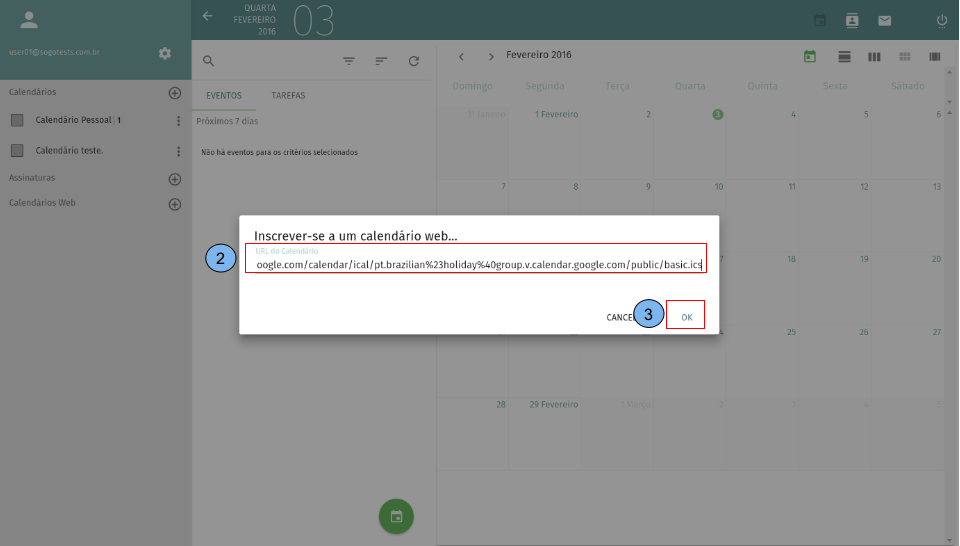Image resolution: width=960 pixels, height=546 pixels.
Task: Add a web calendar under Calendários Web
Action: pos(175,204)
